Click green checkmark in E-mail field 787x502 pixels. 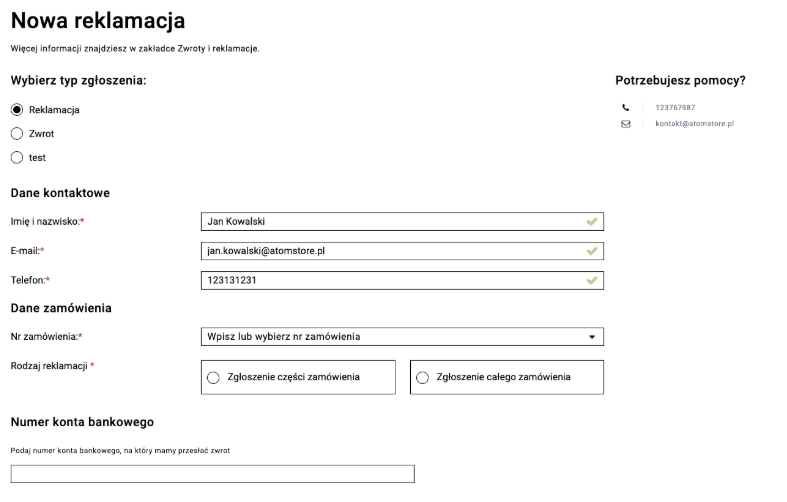point(592,251)
